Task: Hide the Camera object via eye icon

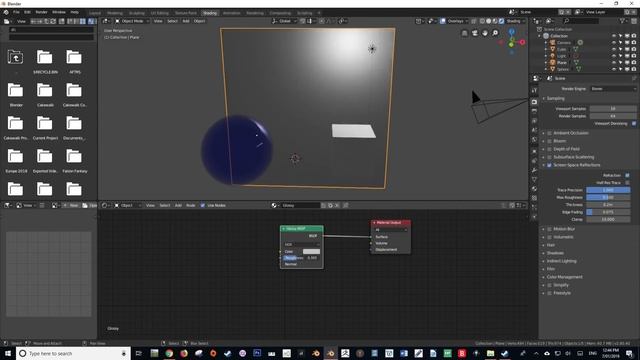Action: (x=614, y=42)
